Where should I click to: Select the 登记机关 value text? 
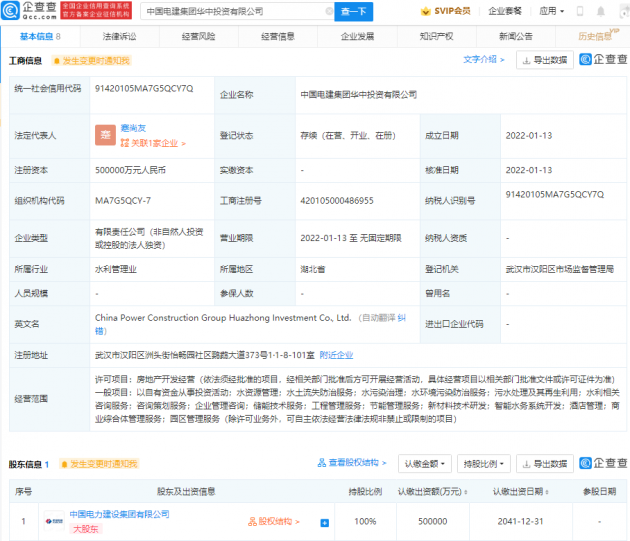pyautogui.click(x=559, y=269)
